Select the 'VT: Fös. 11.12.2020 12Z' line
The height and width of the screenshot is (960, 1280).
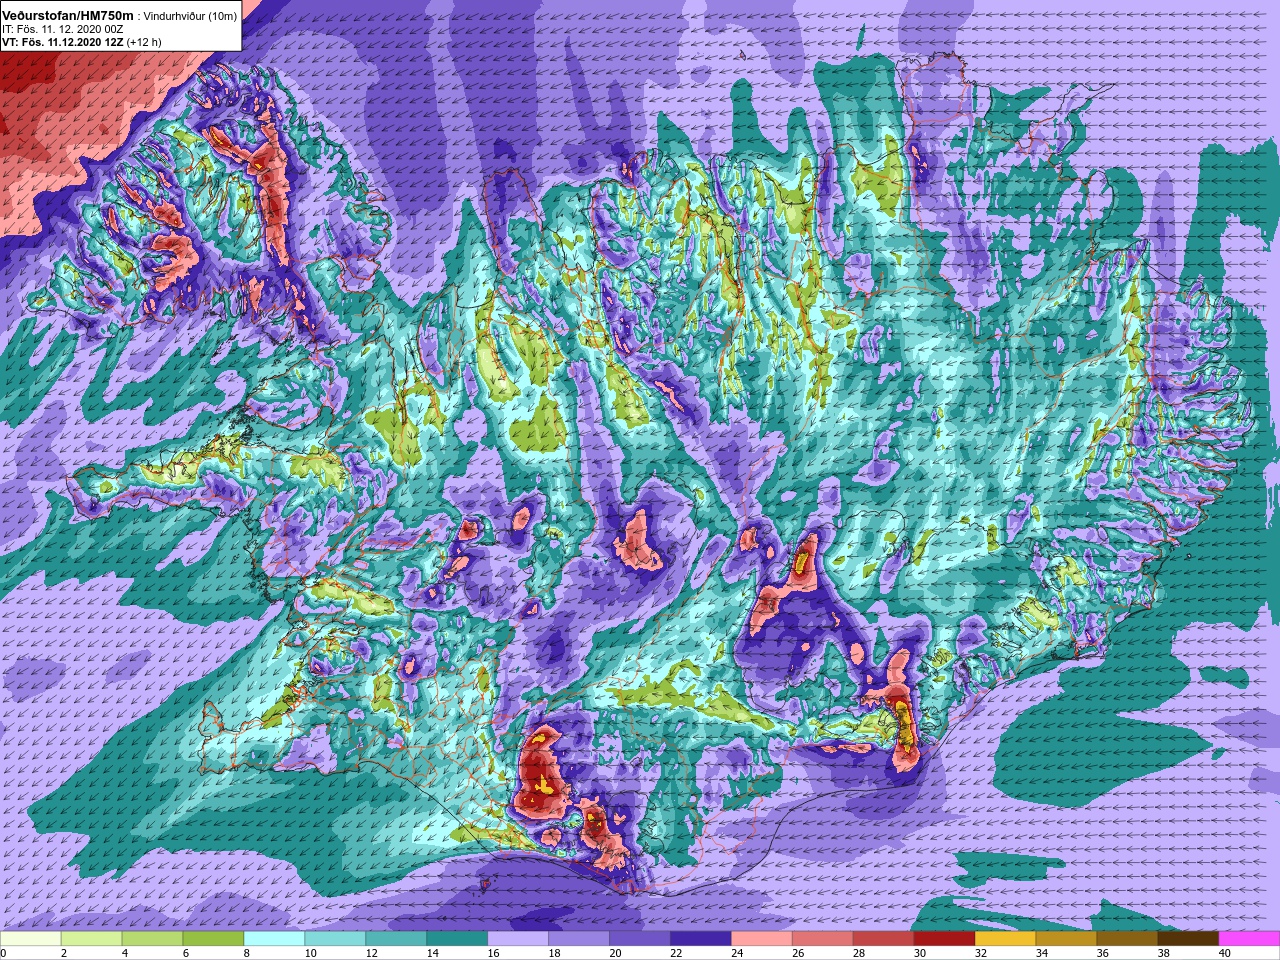coord(63,42)
